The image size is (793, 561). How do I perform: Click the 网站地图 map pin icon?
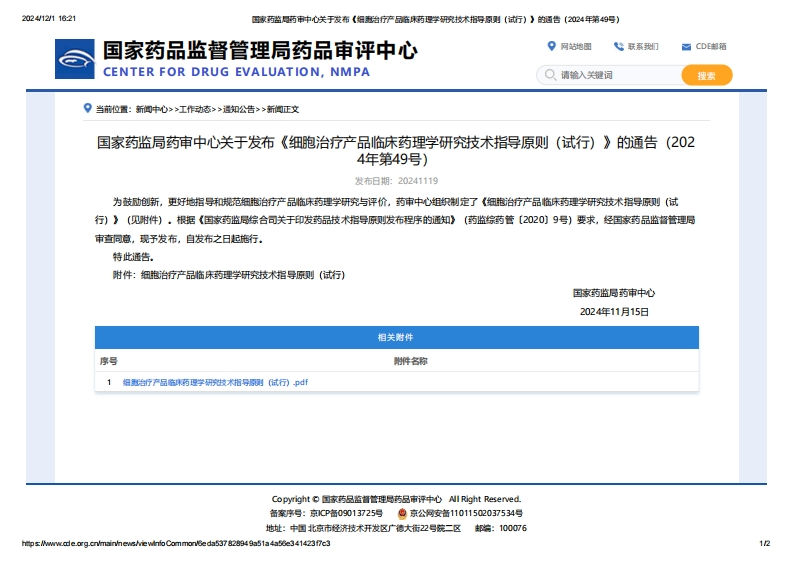pyautogui.click(x=551, y=46)
